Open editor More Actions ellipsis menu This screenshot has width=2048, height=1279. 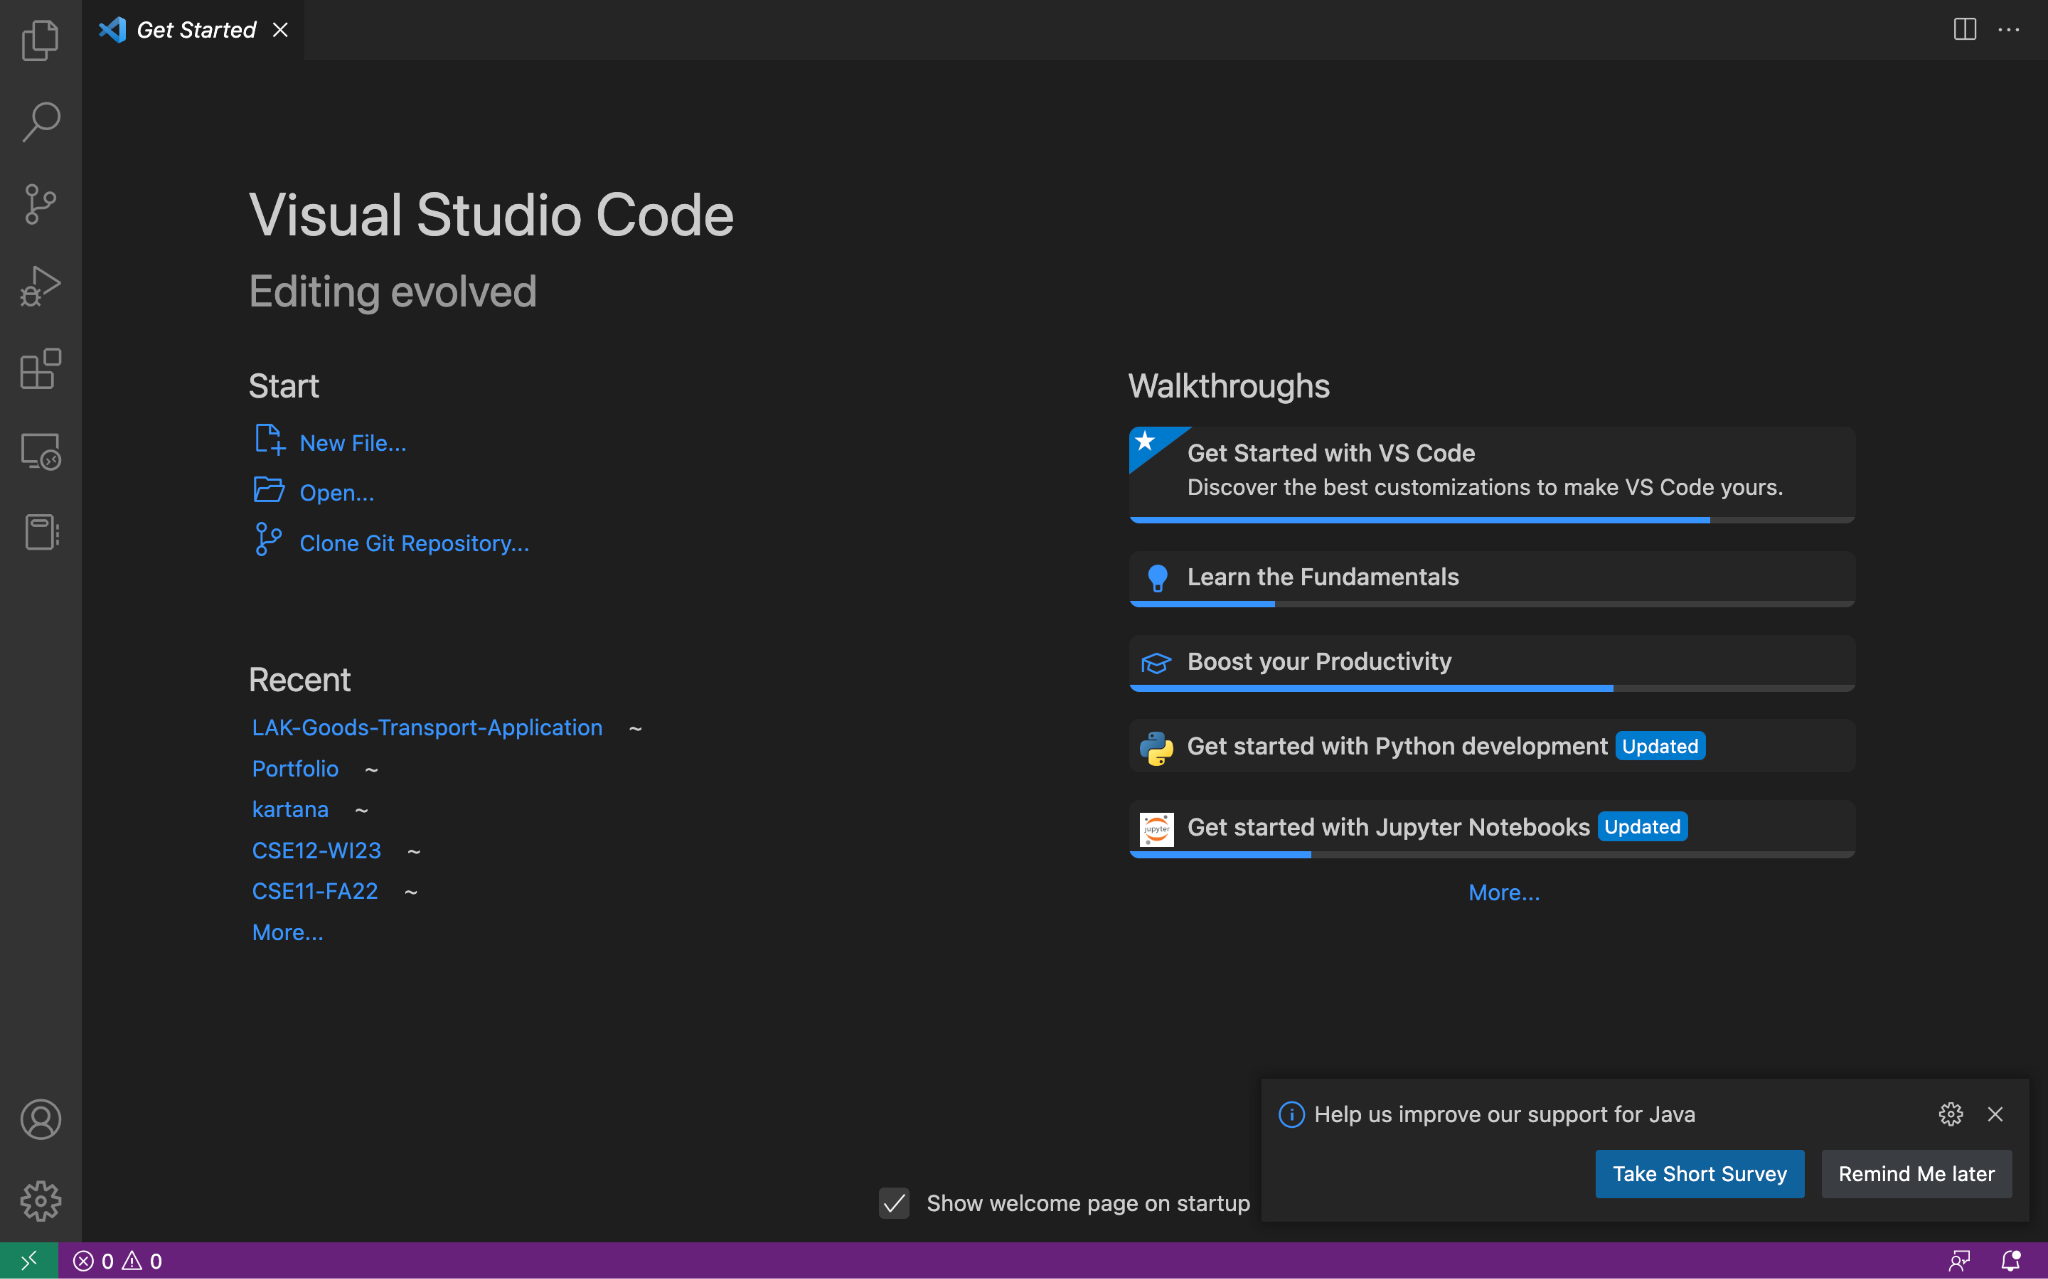2009,29
